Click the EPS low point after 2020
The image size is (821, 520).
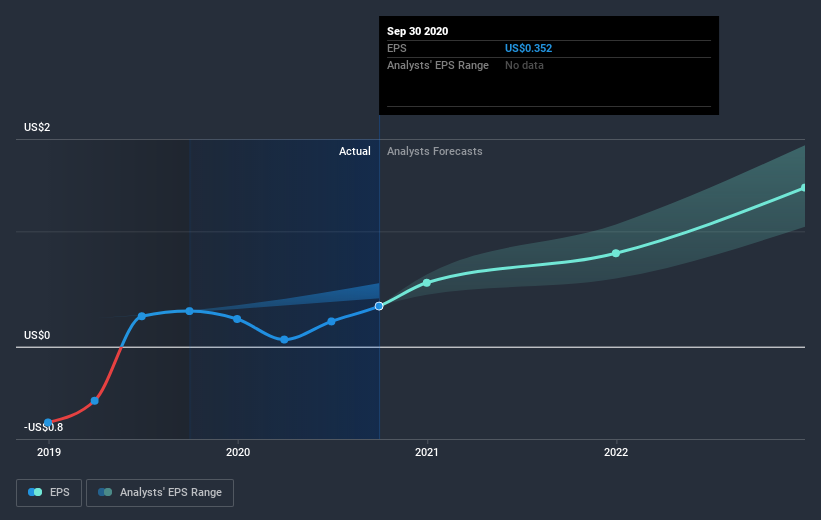click(284, 340)
